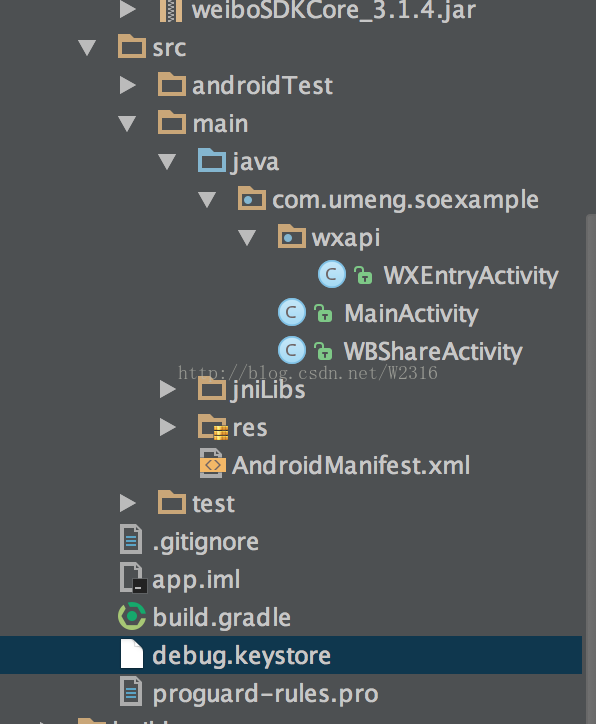Select the java folder label
The height and width of the screenshot is (724, 596).
[255, 163]
